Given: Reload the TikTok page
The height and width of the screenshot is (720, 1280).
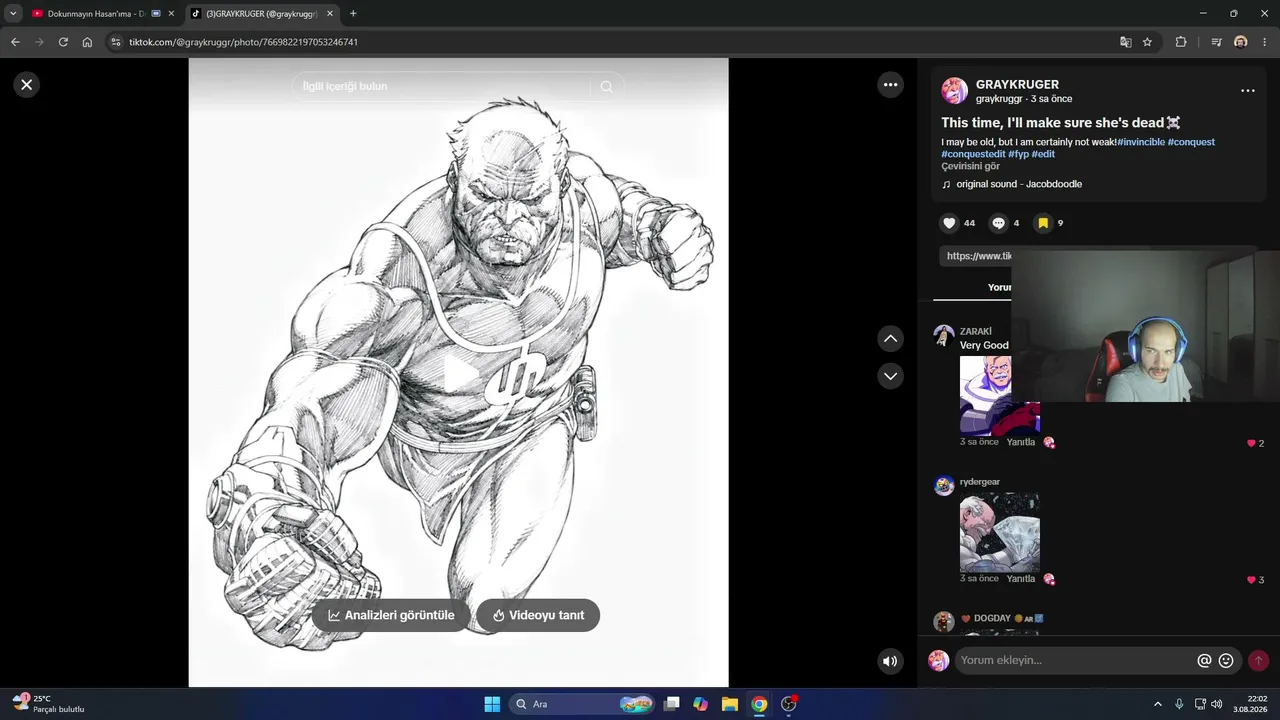Looking at the screenshot, I should pos(63,42).
